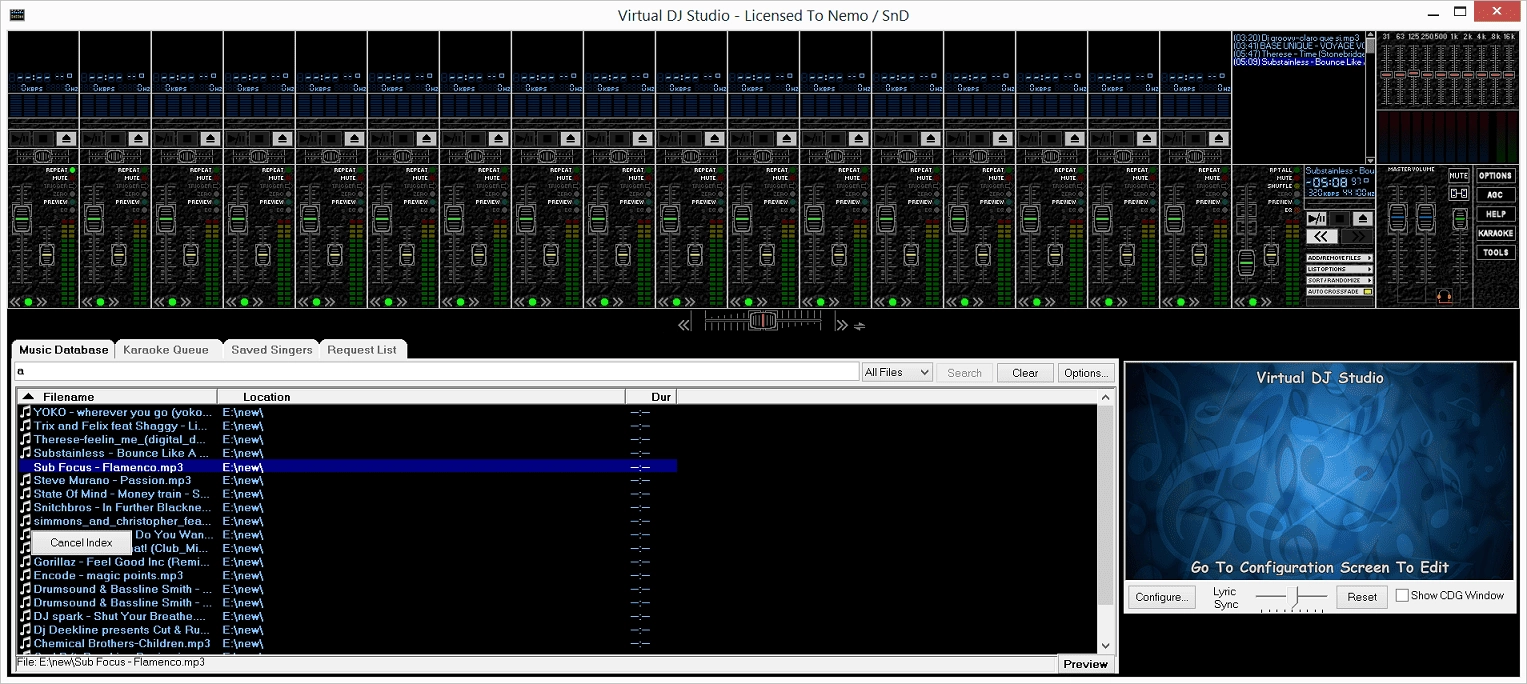The width and height of the screenshot is (1527, 684).
Task: Click the first deck's trigger arrow
Action: click(73, 186)
